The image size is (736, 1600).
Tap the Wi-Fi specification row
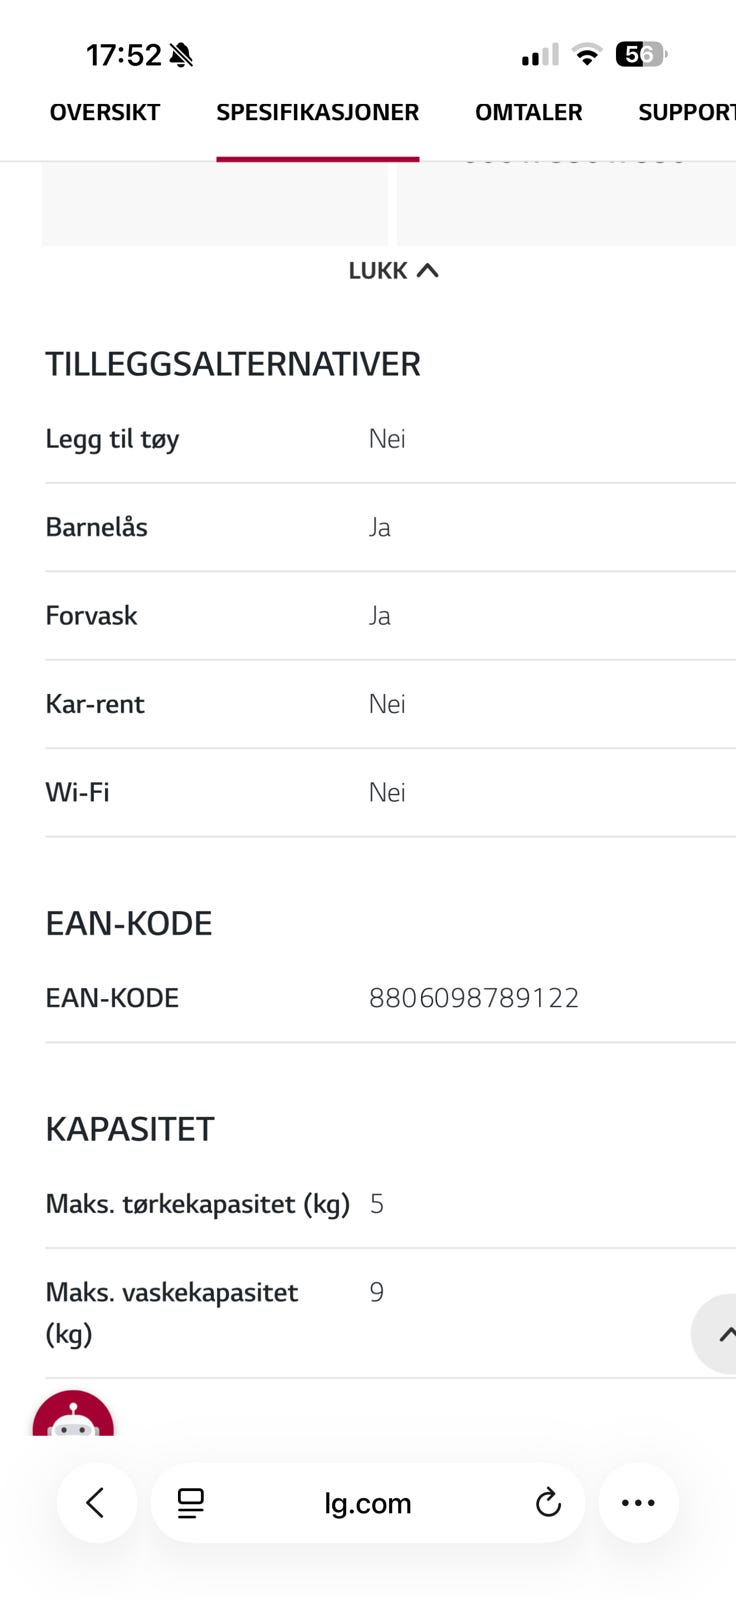[x=390, y=792]
